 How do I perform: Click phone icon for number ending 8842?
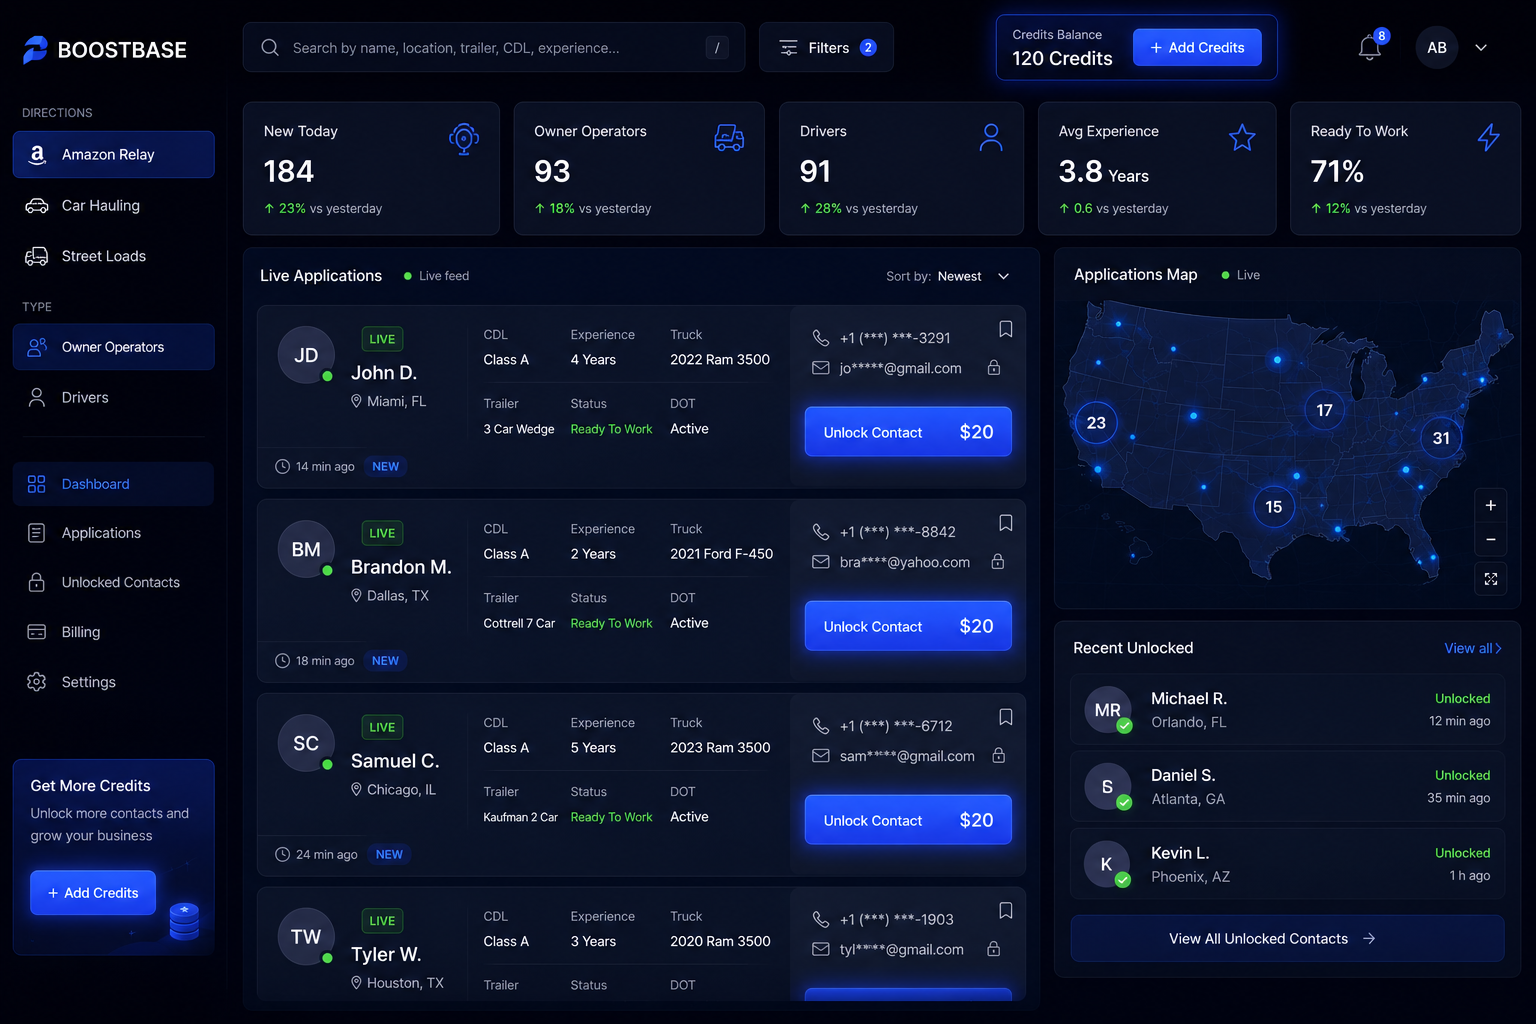click(821, 532)
